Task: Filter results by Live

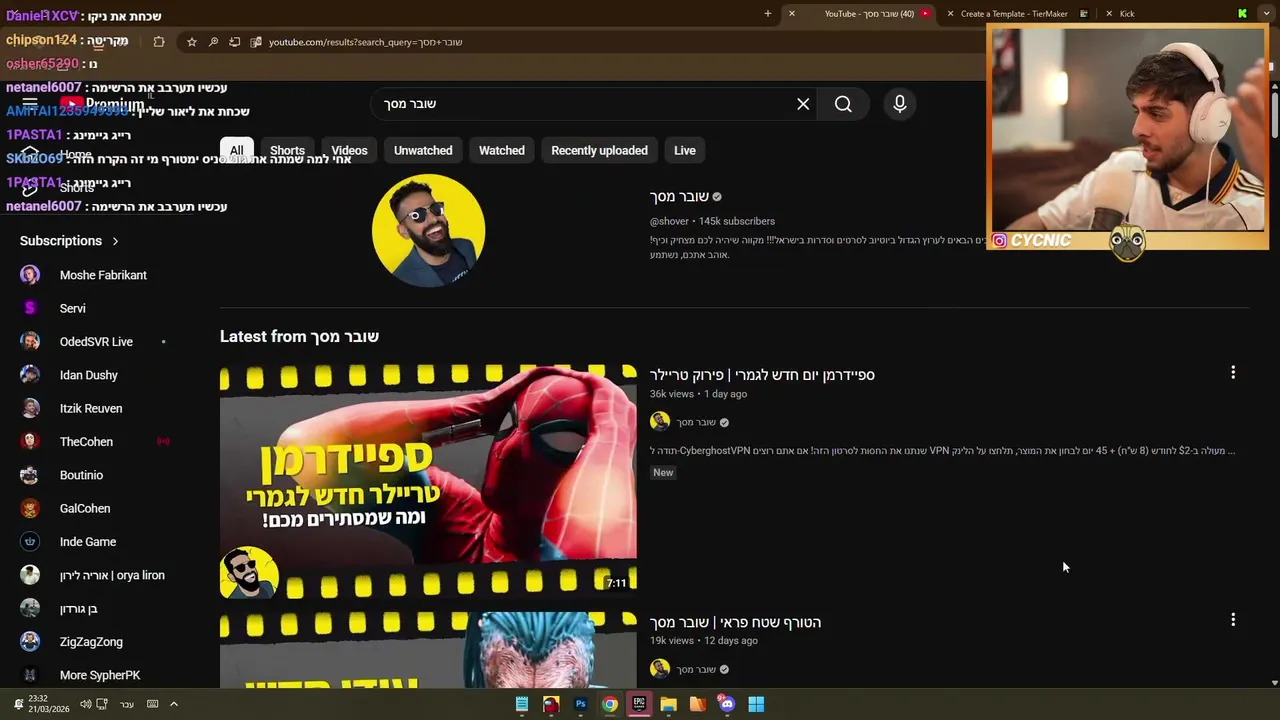Action: click(685, 150)
